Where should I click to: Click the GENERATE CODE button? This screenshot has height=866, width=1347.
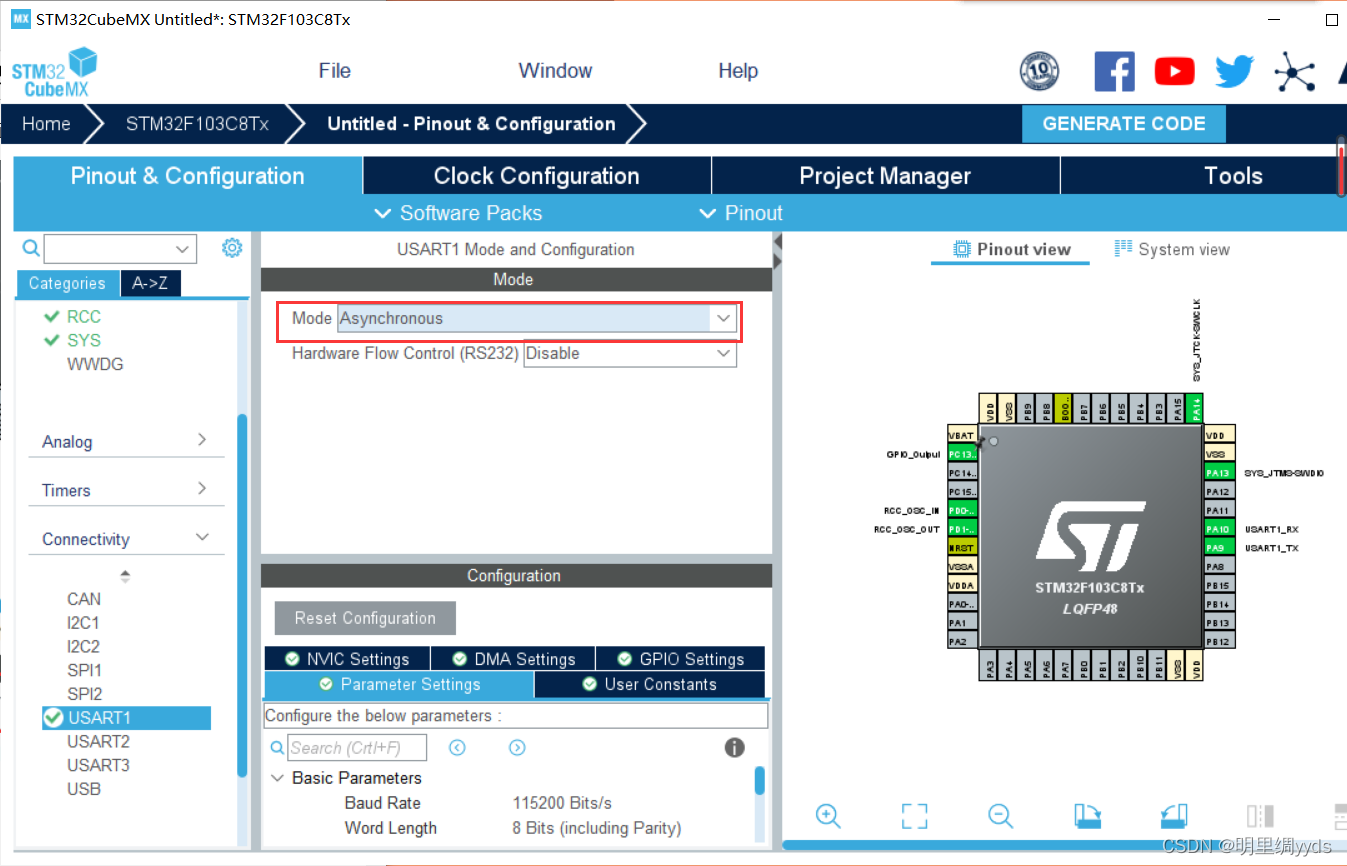pos(1124,124)
